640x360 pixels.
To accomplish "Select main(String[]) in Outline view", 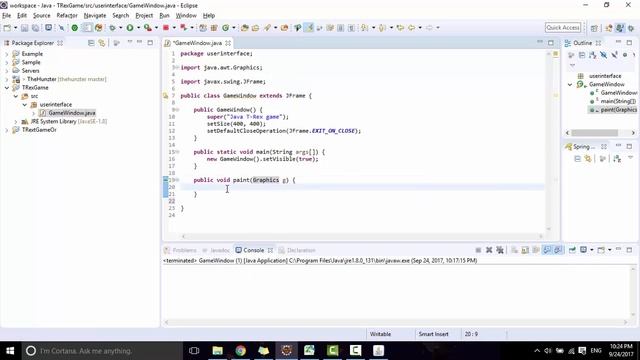I will (618, 101).
